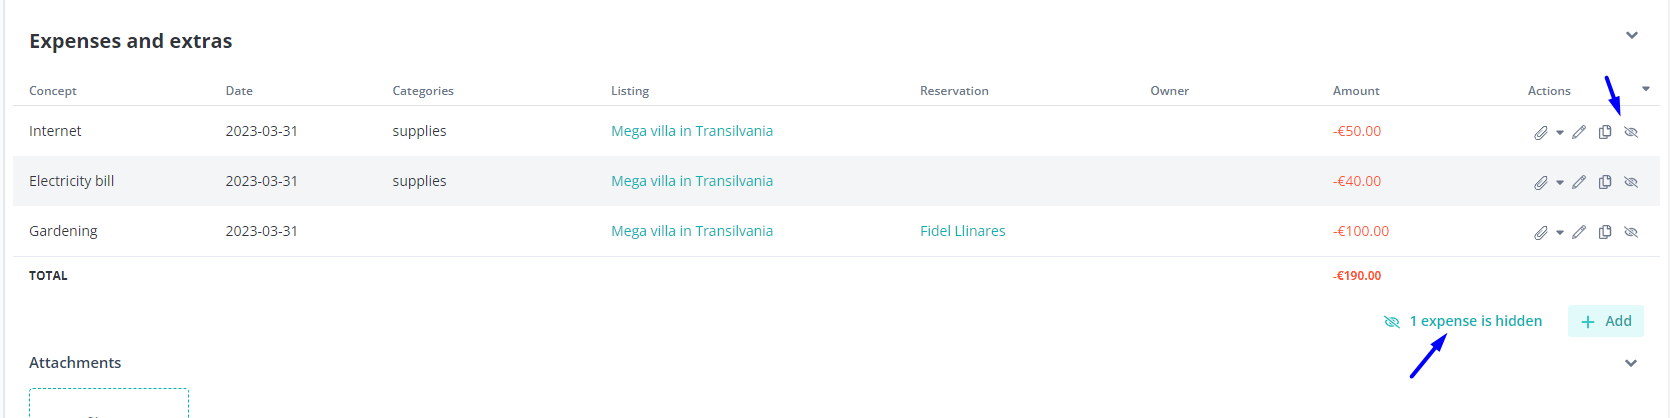The image size is (1670, 418).
Task: Show the 1 hidden expense
Action: [1463, 321]
